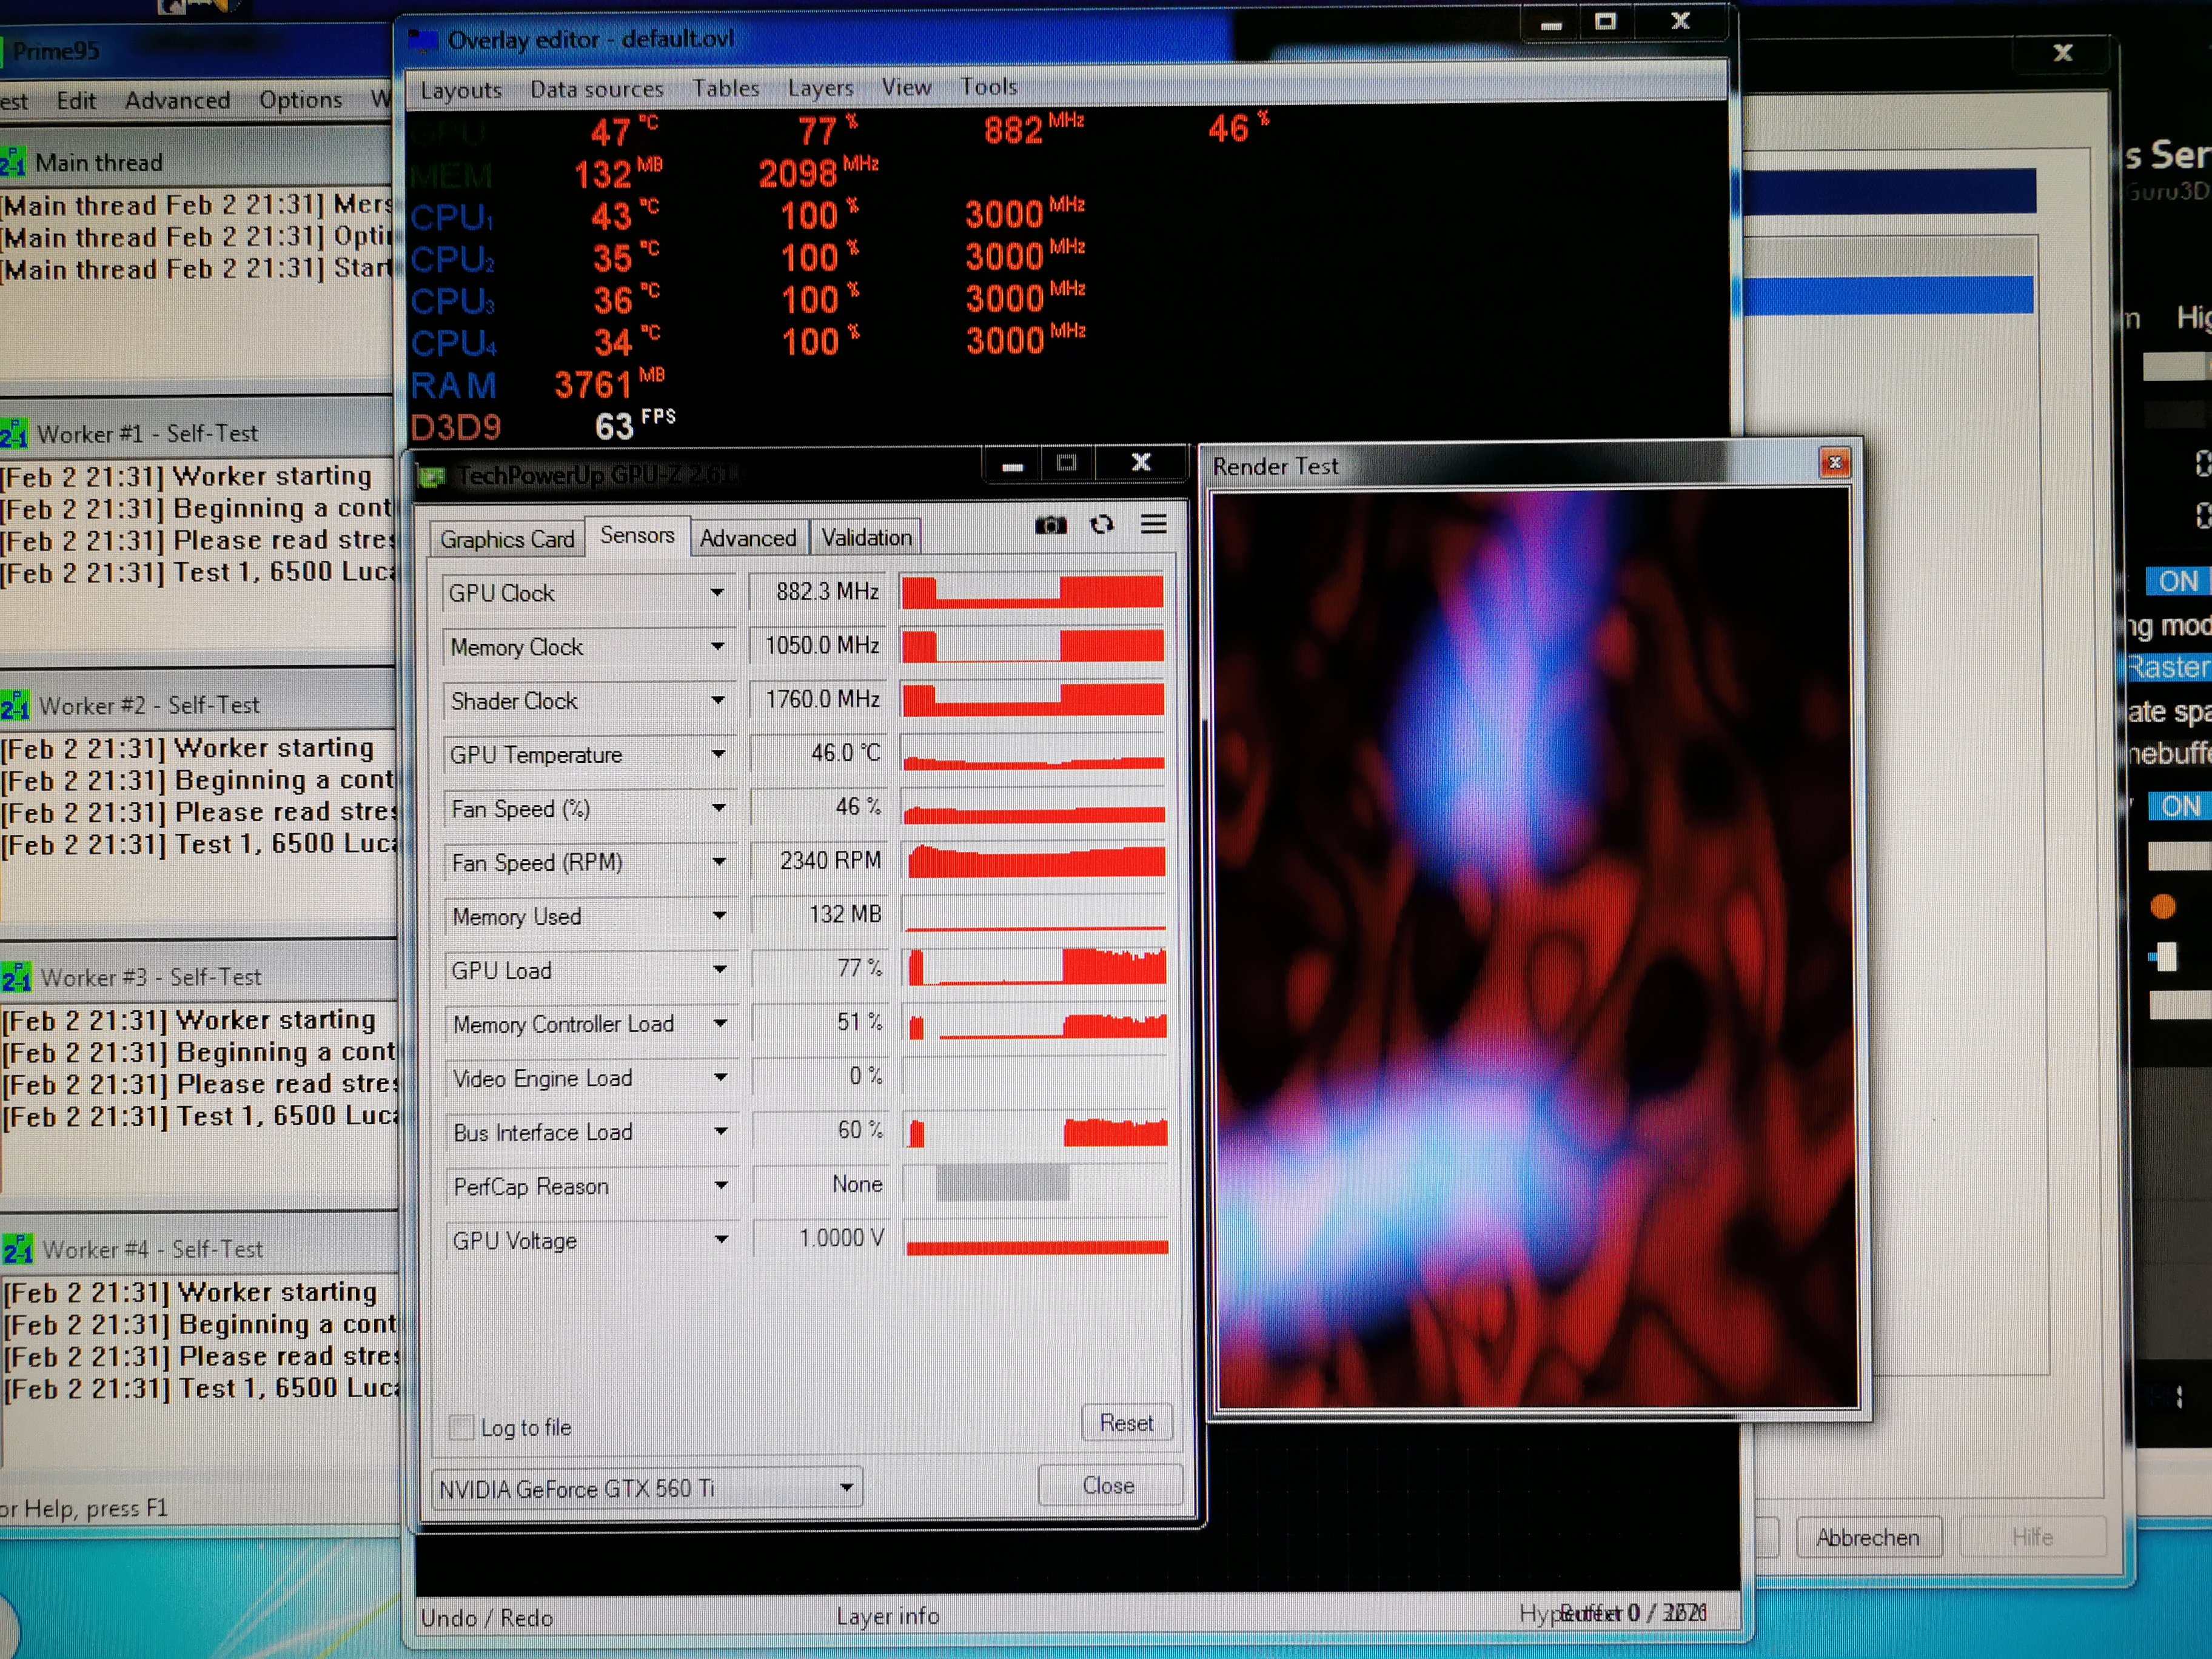Click the GPU-Z screenshot camera icon

(1050, 525)
